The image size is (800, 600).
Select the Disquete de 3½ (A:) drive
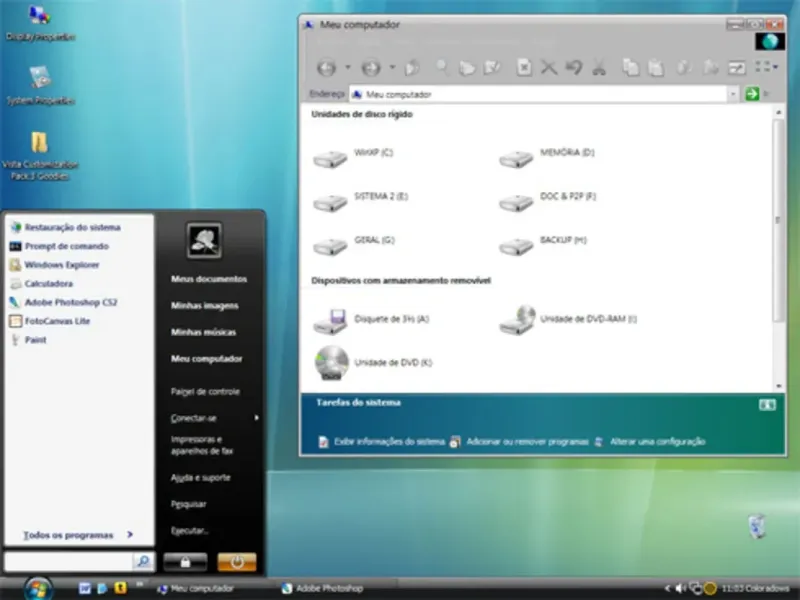[371, 320]
